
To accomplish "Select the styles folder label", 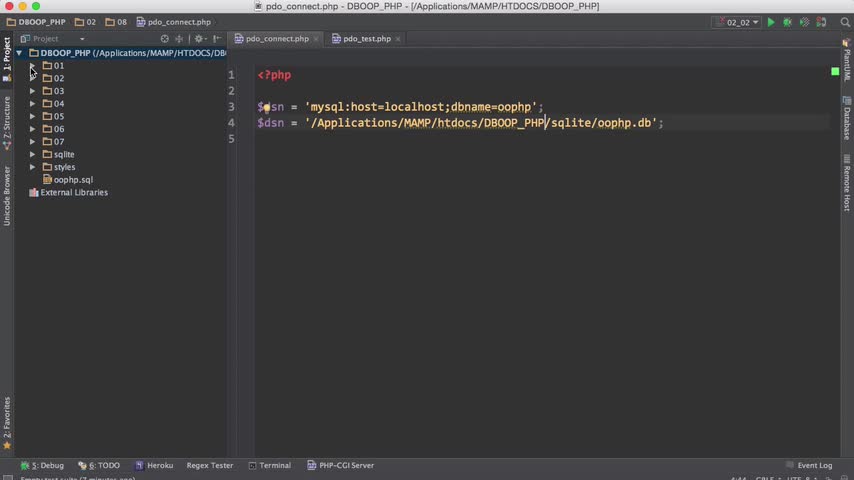I will [x=64, y=167].
